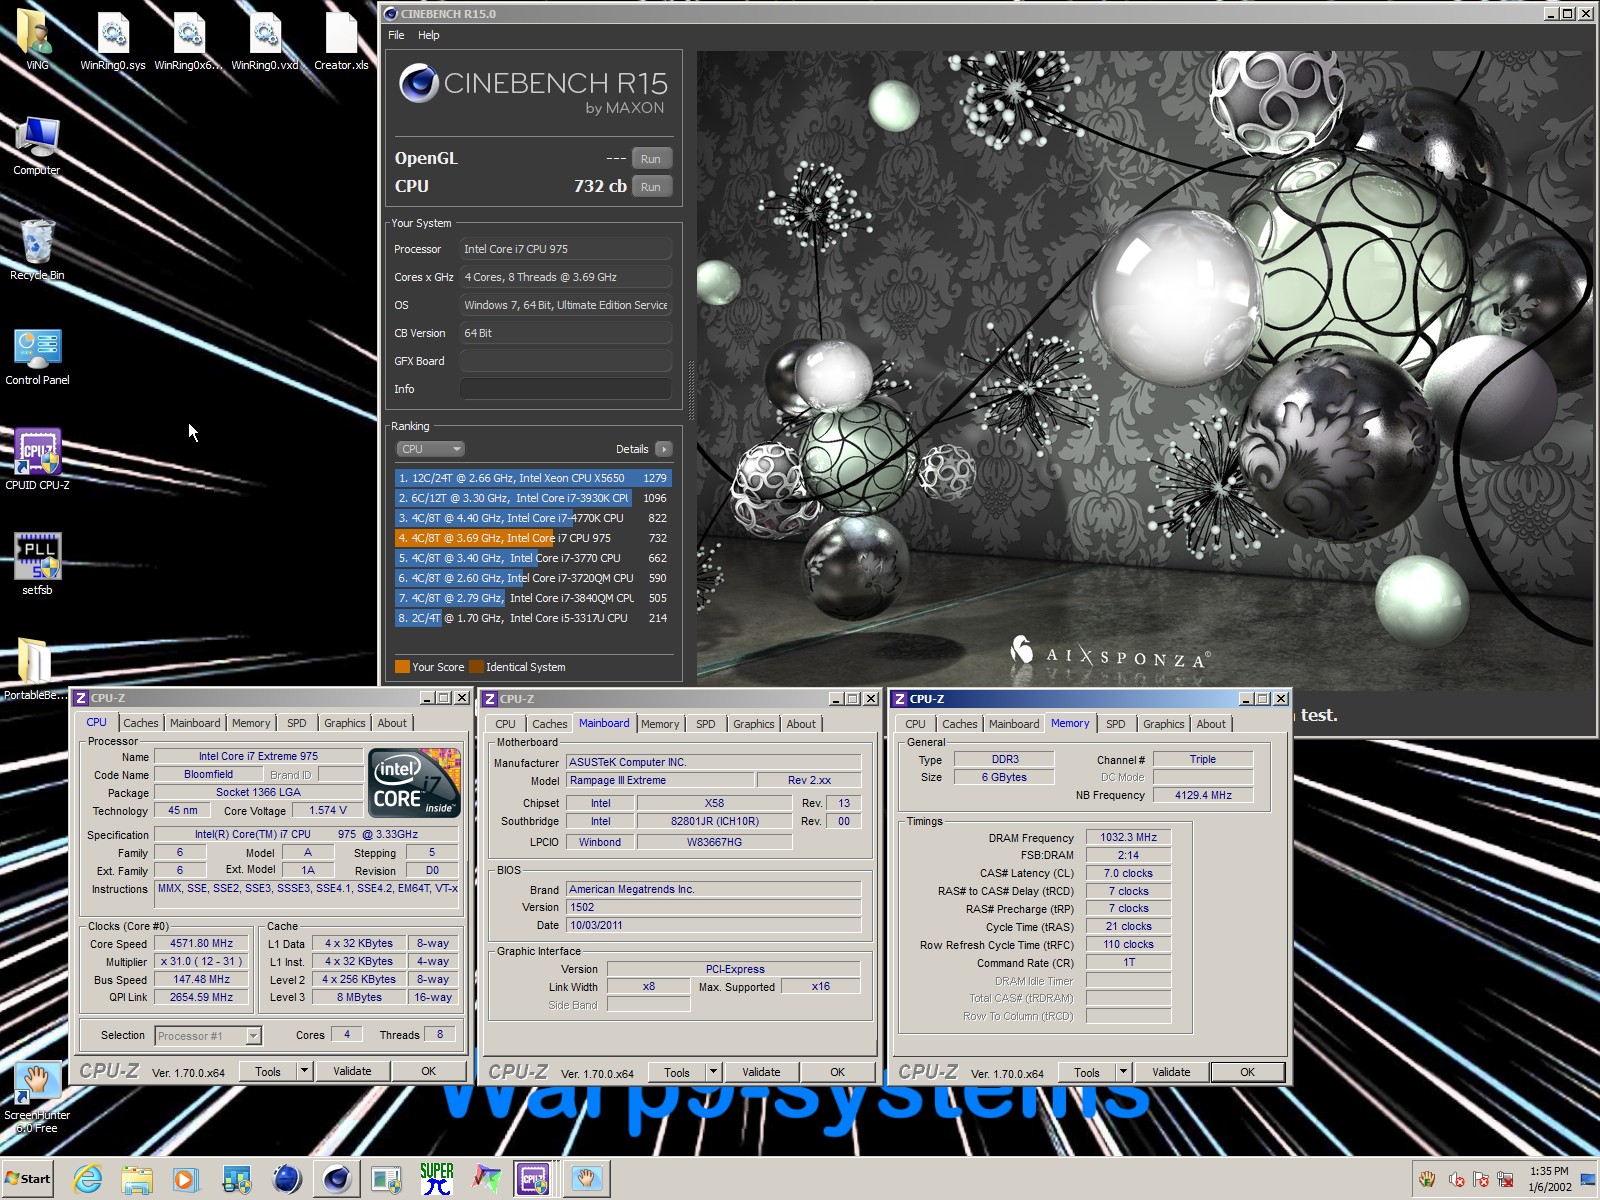Open Windows Explorer from the taskbar

pos(137,1179)
